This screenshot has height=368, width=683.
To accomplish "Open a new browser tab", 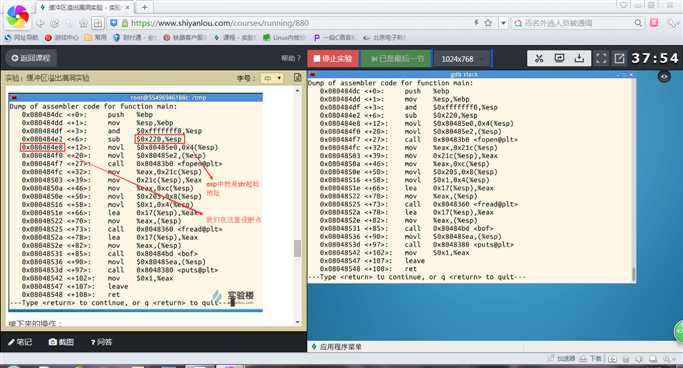I will pyautogui.click(x=145, y=7).
